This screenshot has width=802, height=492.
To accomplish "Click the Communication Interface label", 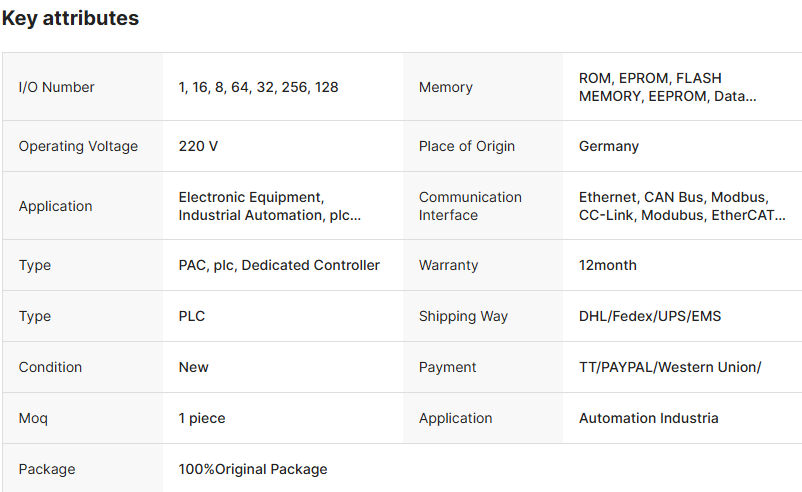I will [x=470, y=206].
